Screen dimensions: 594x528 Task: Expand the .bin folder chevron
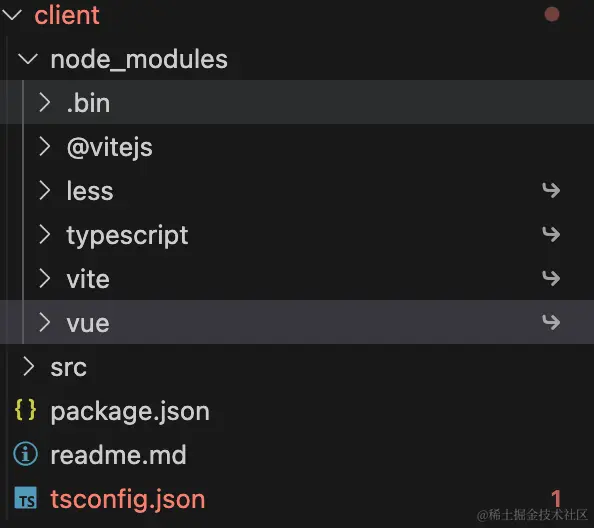point(45,102)
